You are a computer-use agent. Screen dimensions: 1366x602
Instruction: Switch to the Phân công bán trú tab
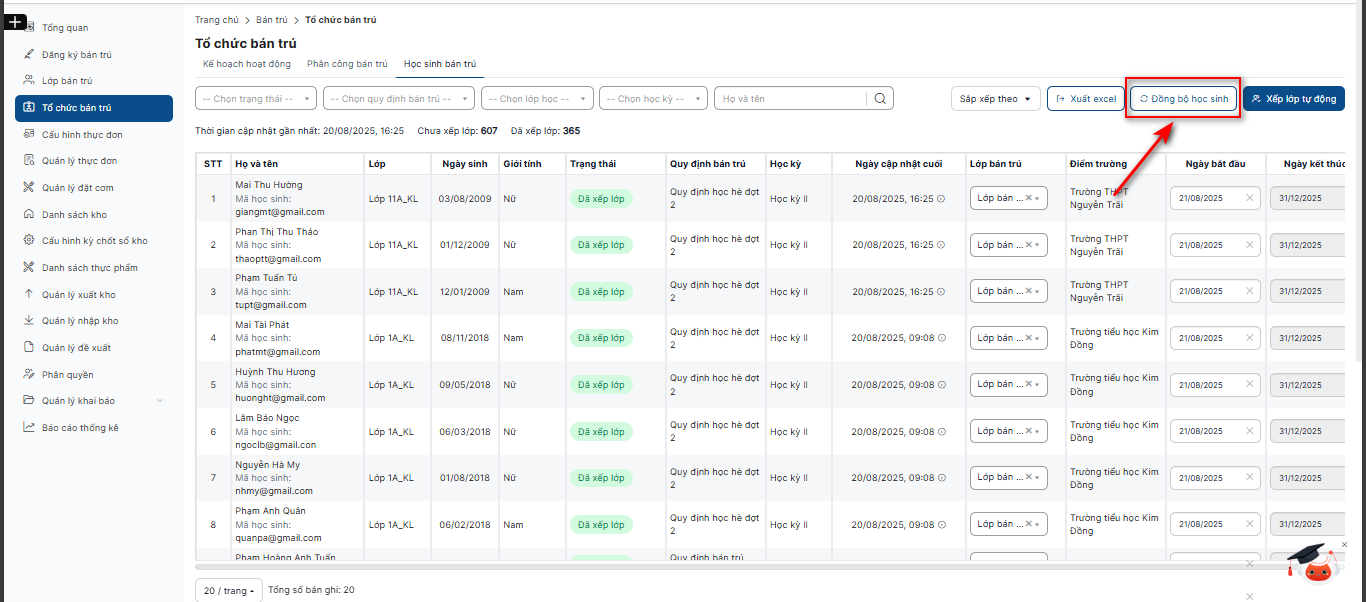347,64
